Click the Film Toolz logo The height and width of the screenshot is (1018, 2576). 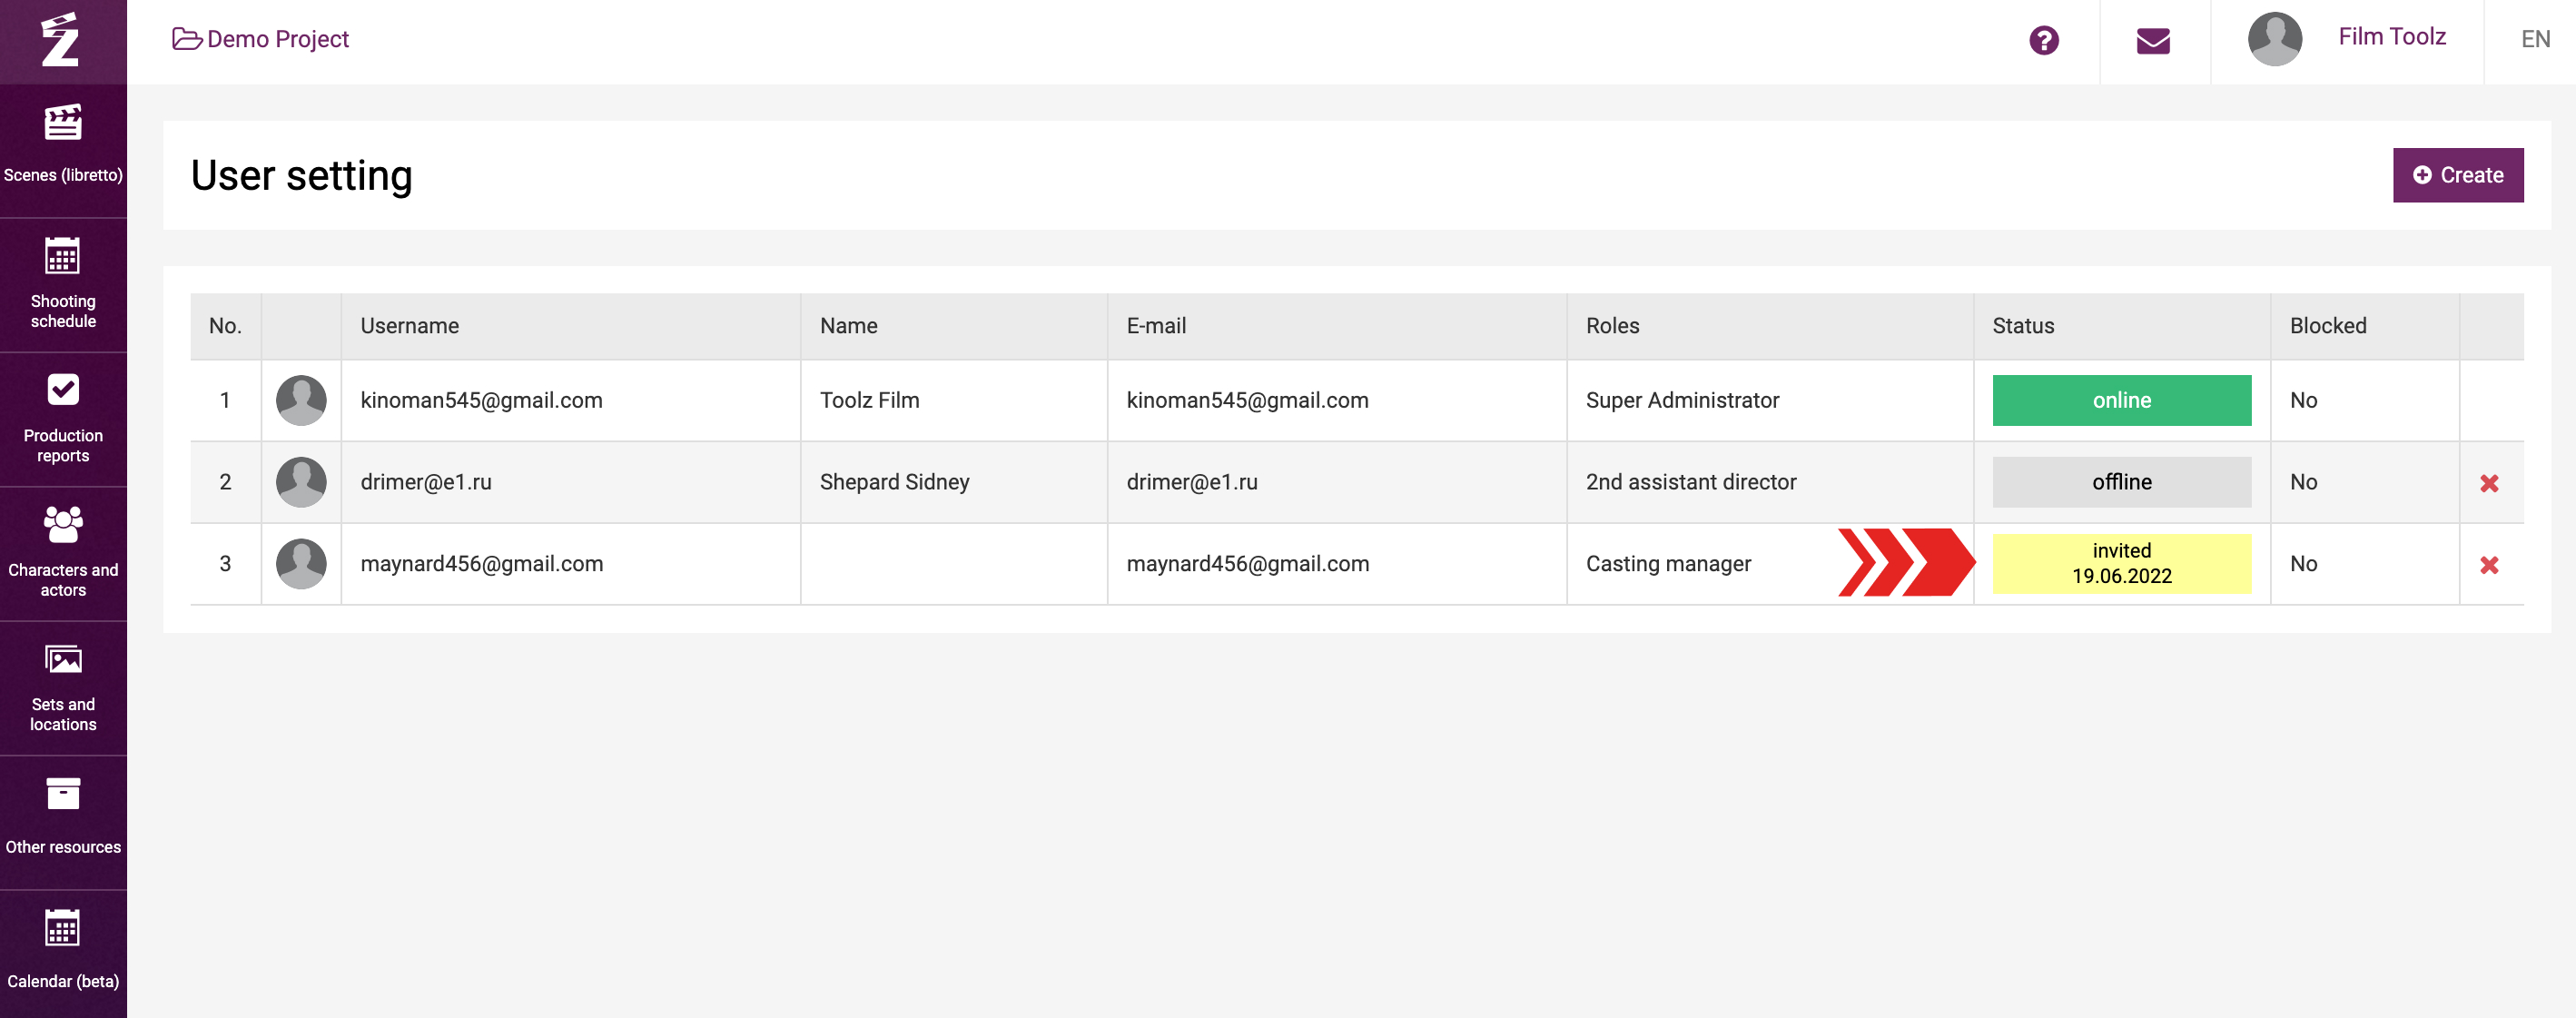[x=62, y=41]
